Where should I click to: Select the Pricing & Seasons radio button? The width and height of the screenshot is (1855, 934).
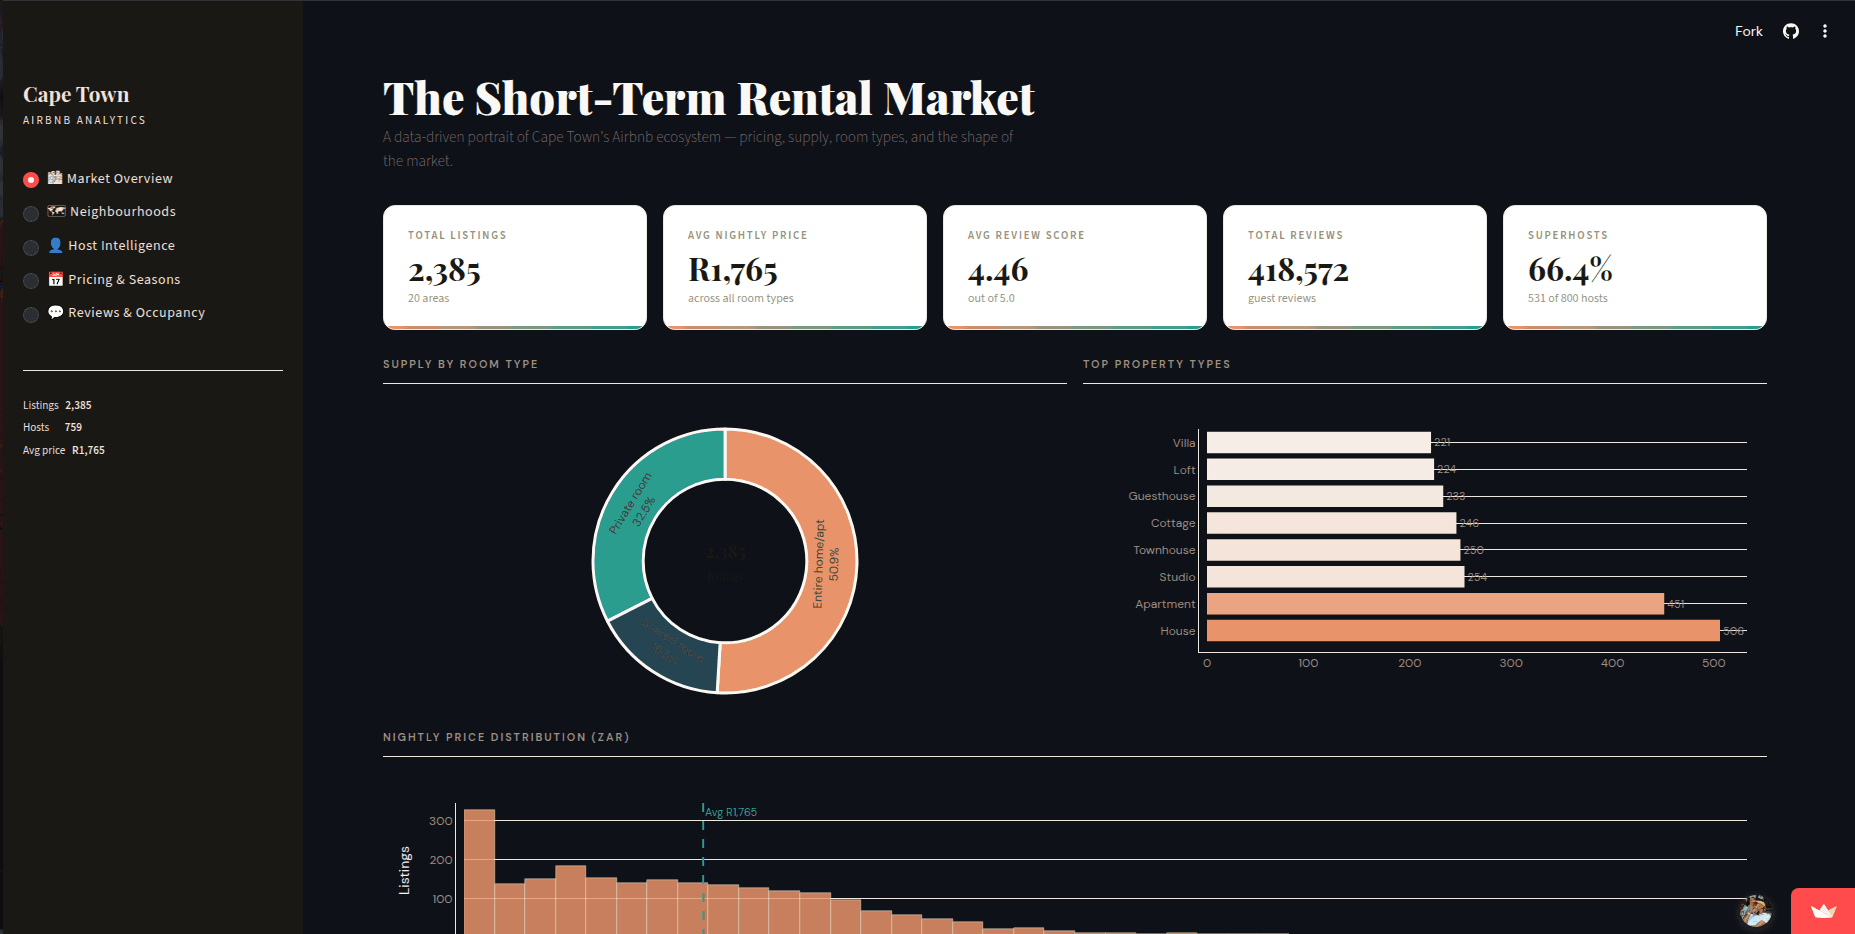[31, 281]
